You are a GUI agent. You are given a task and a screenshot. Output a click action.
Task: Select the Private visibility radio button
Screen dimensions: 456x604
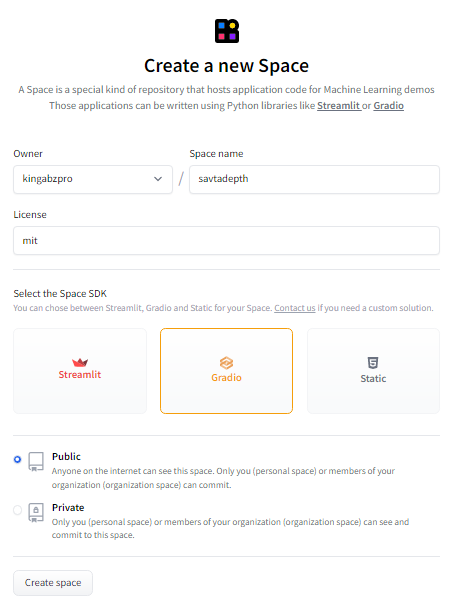(x=17, y=510)
